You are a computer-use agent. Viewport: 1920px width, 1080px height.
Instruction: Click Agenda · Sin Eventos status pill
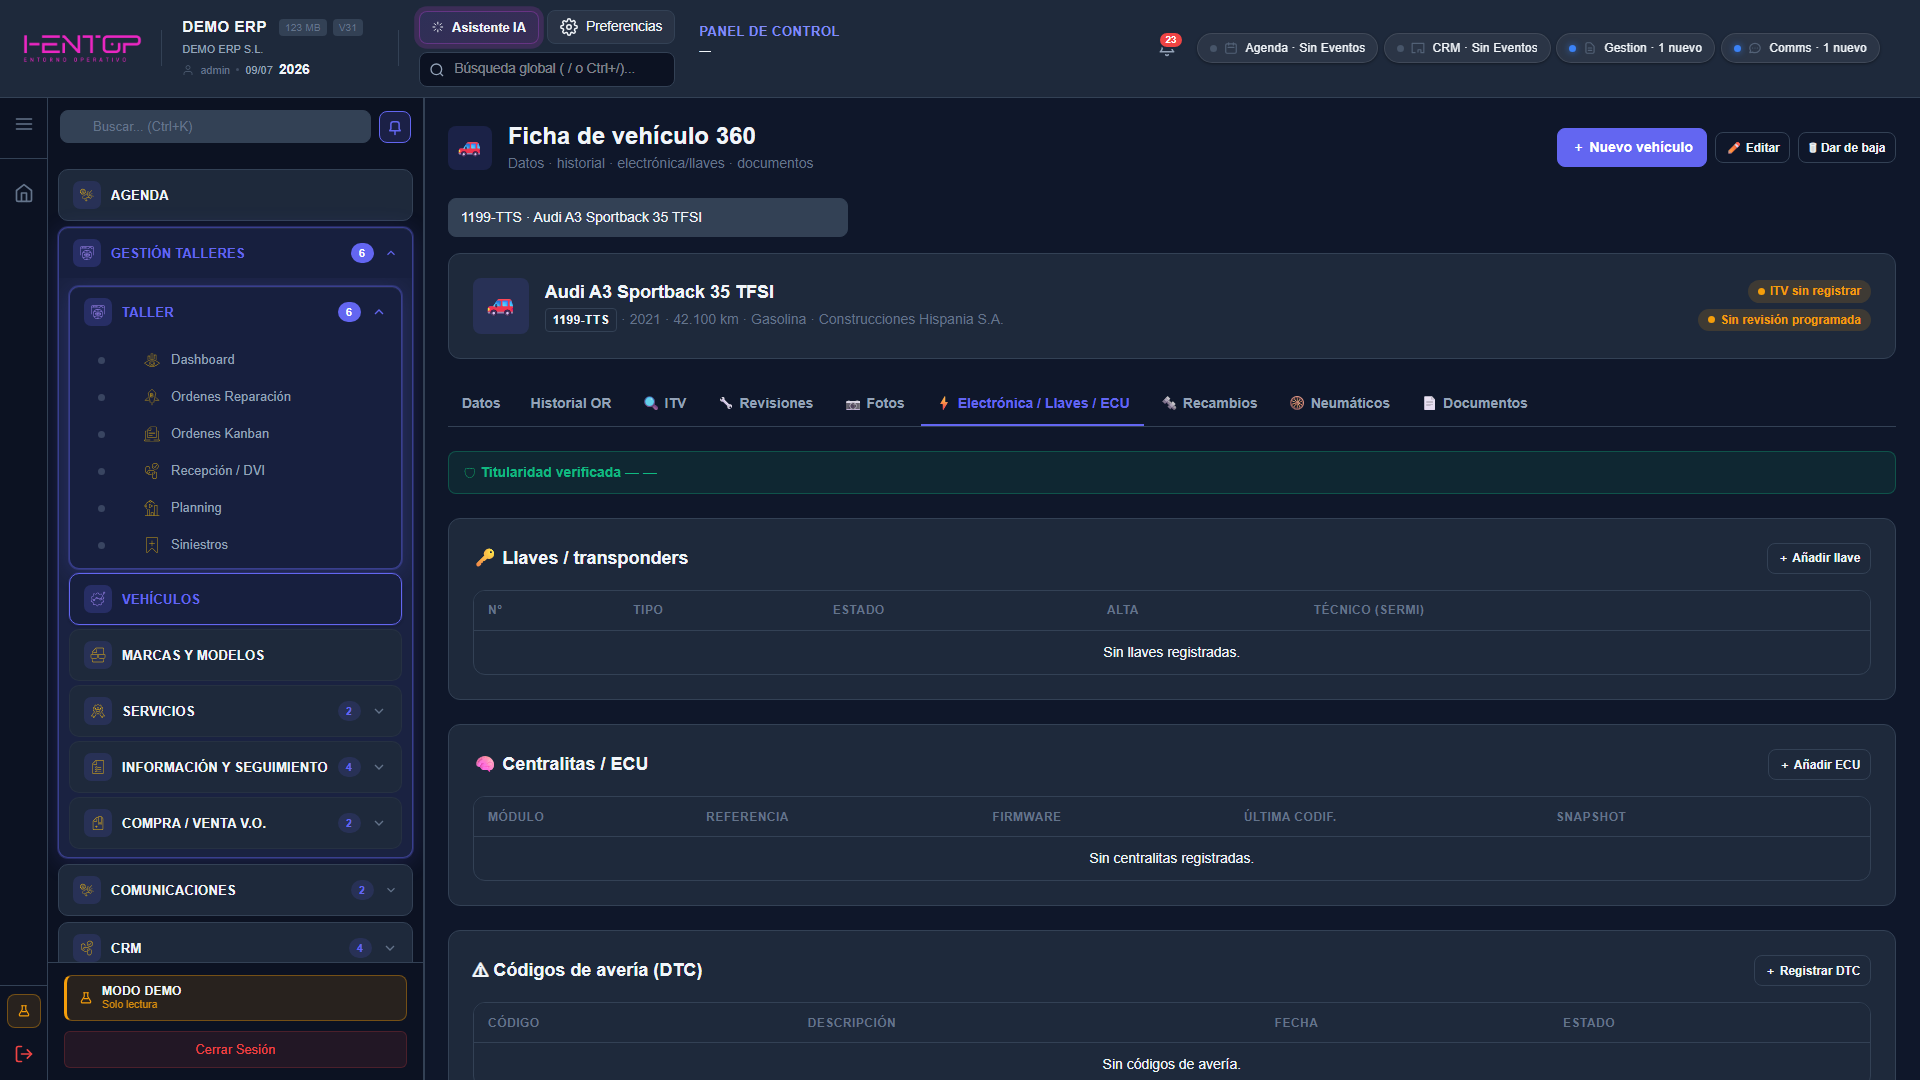[x=1287, y=48]
